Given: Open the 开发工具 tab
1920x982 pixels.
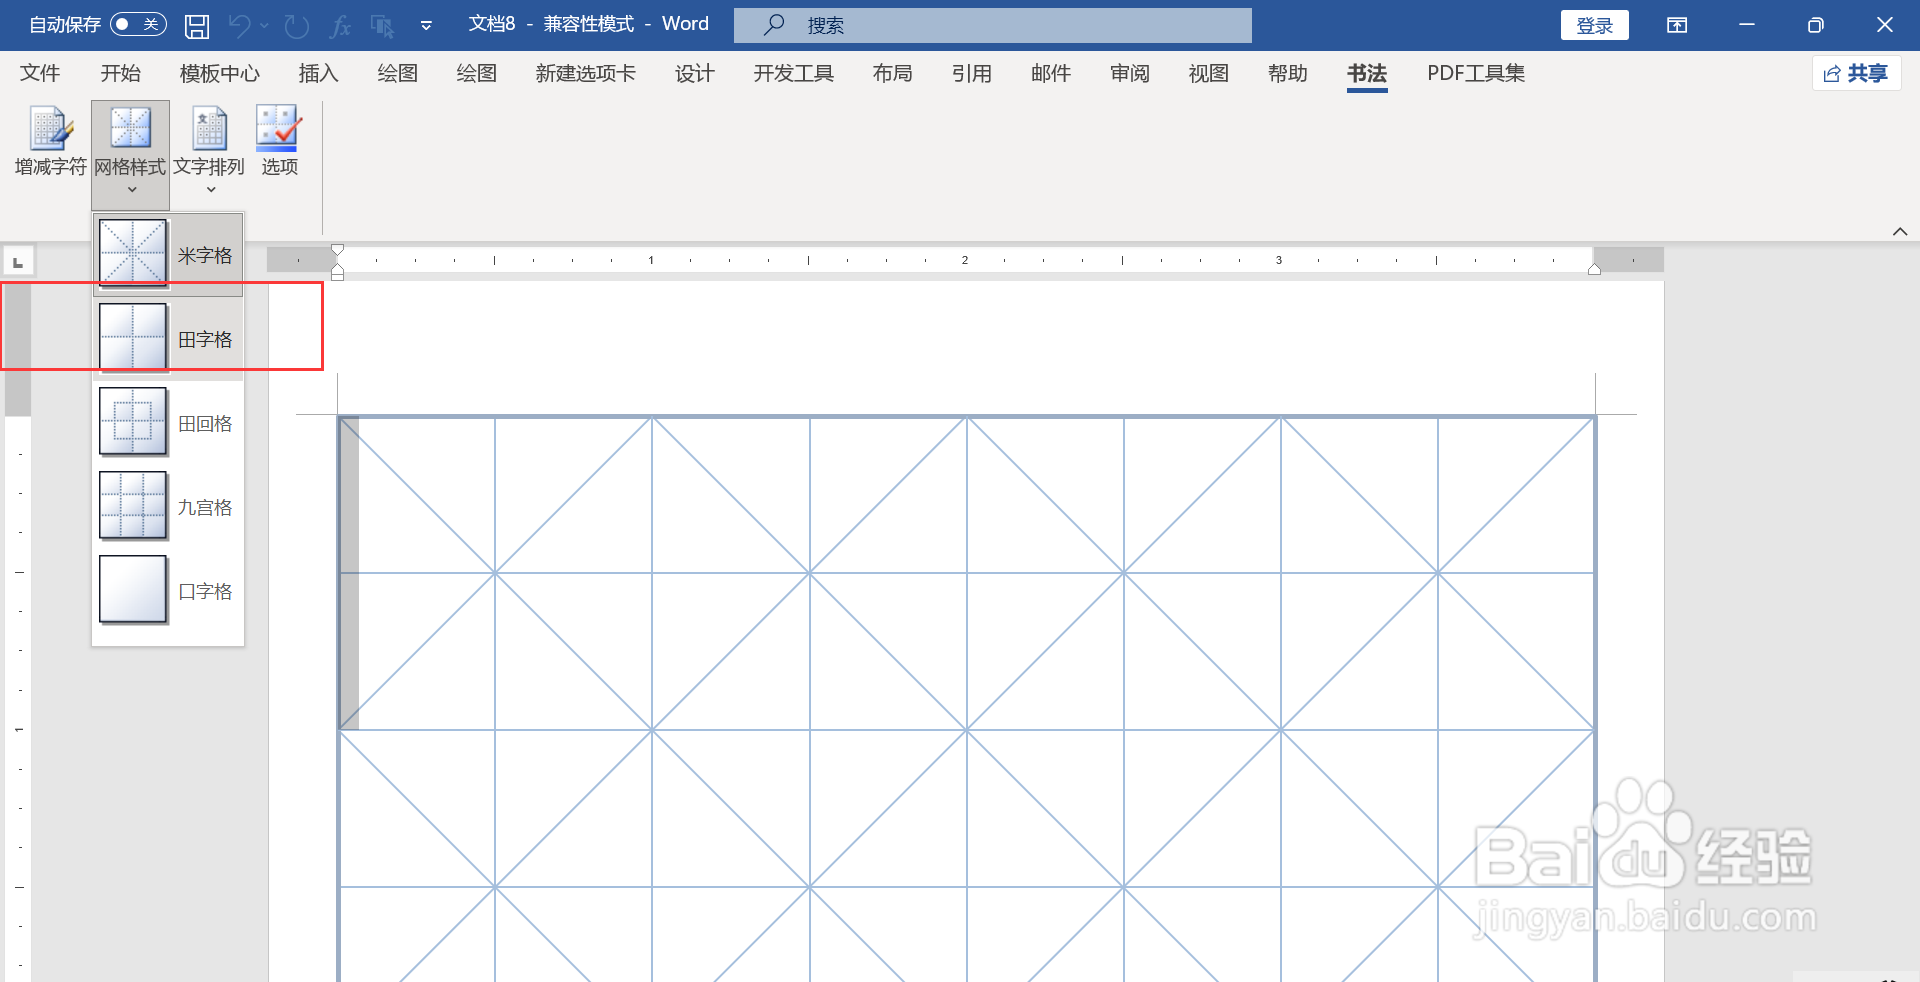Looking at the screenshot, I should pyautogui.click(x=793, y=73).
